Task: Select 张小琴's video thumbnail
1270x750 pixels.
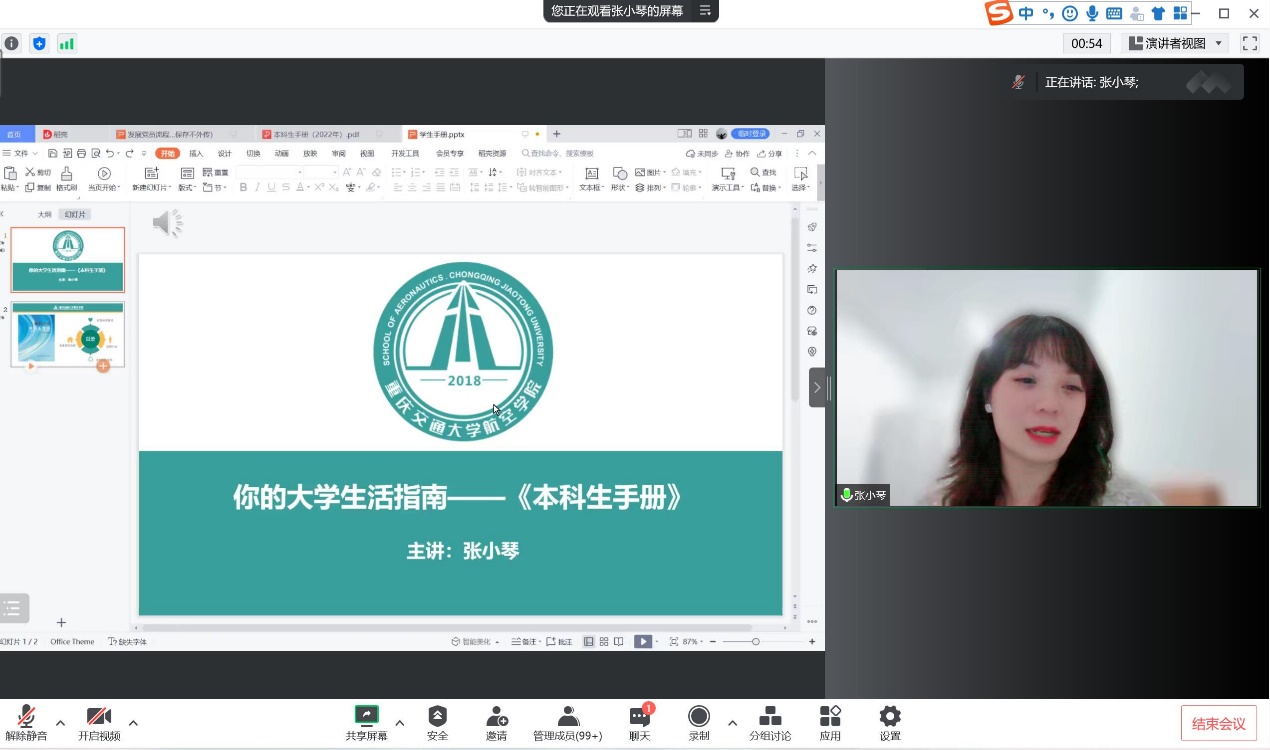Action: point(1047,387)
